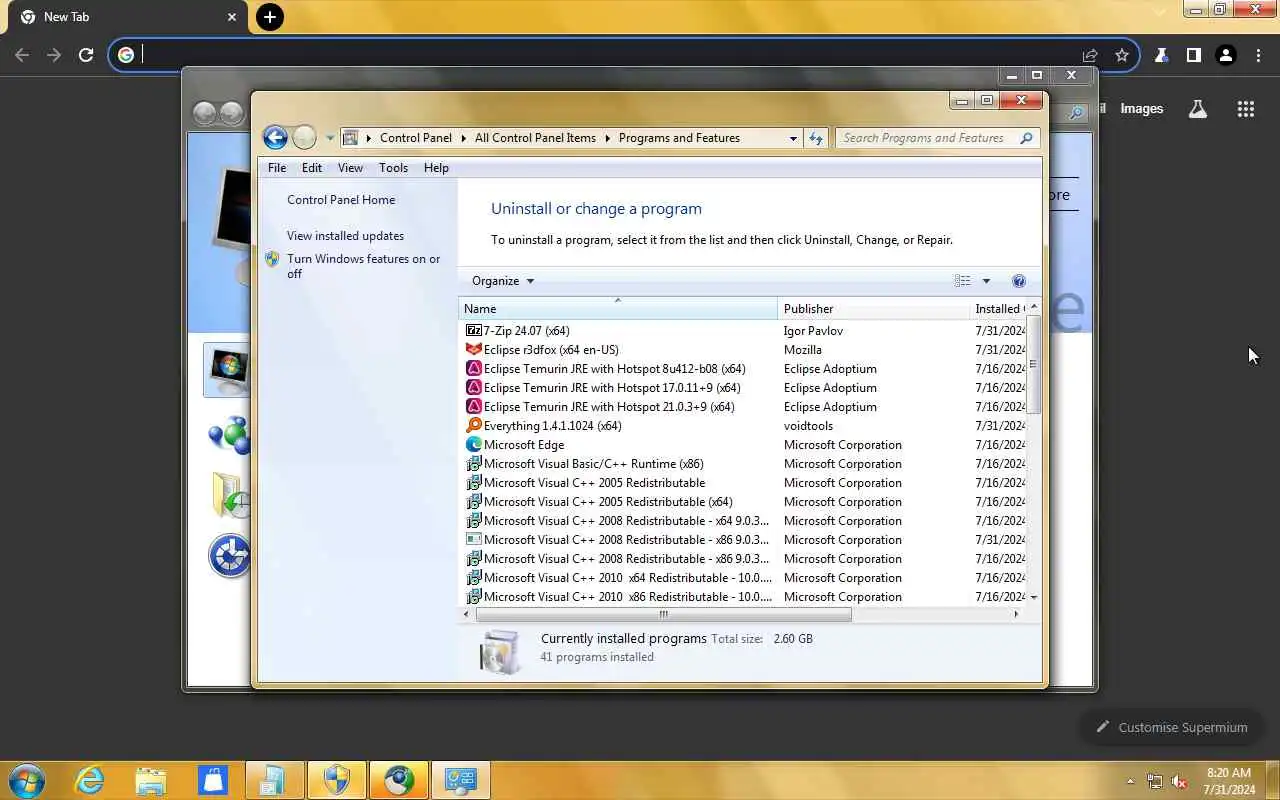Open Turn Windows features on or off
The width and height of the screenshot is (1280, 800).
tap(363, 266)
